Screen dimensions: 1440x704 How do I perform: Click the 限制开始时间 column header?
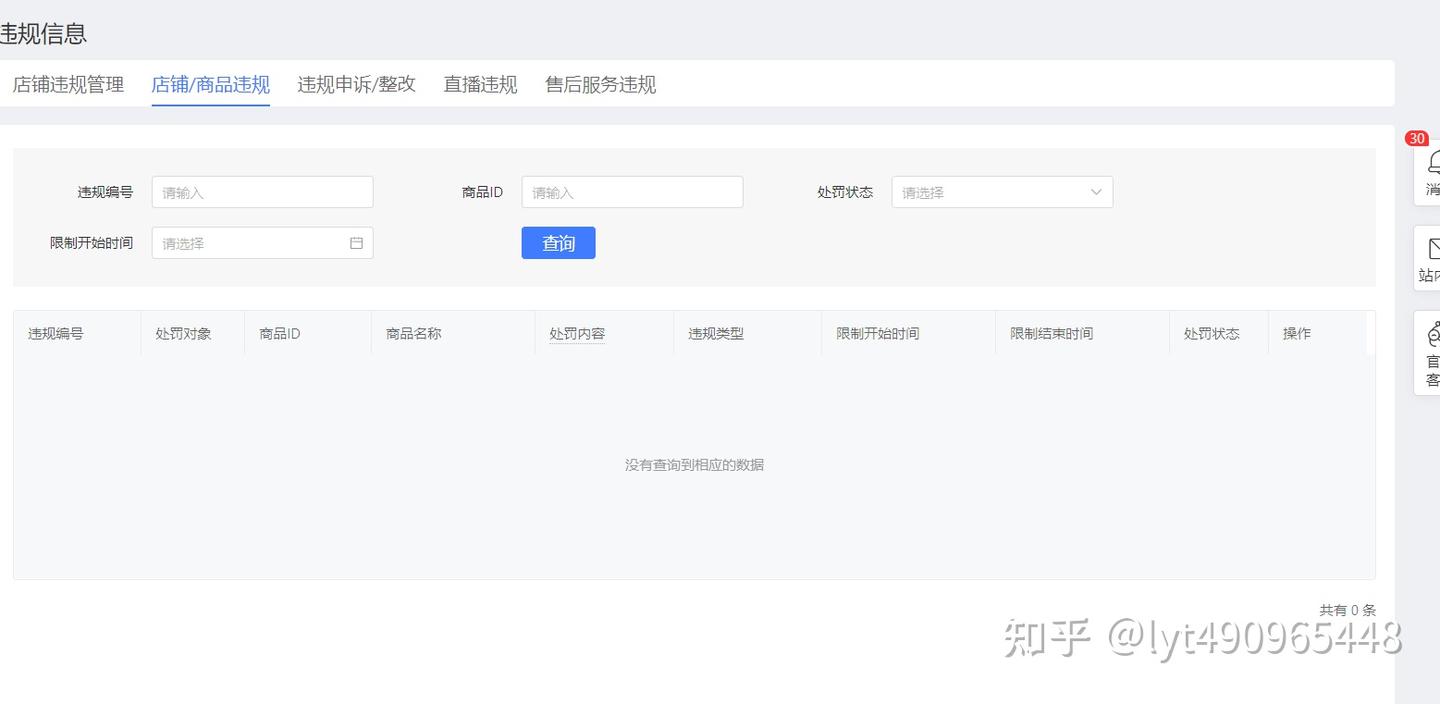878,334
